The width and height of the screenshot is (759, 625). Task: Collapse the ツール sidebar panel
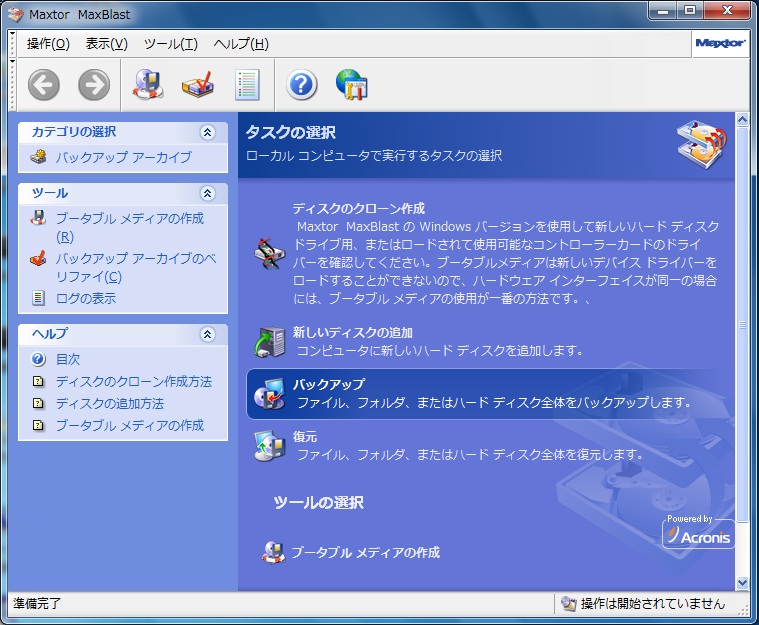(208, 193)
